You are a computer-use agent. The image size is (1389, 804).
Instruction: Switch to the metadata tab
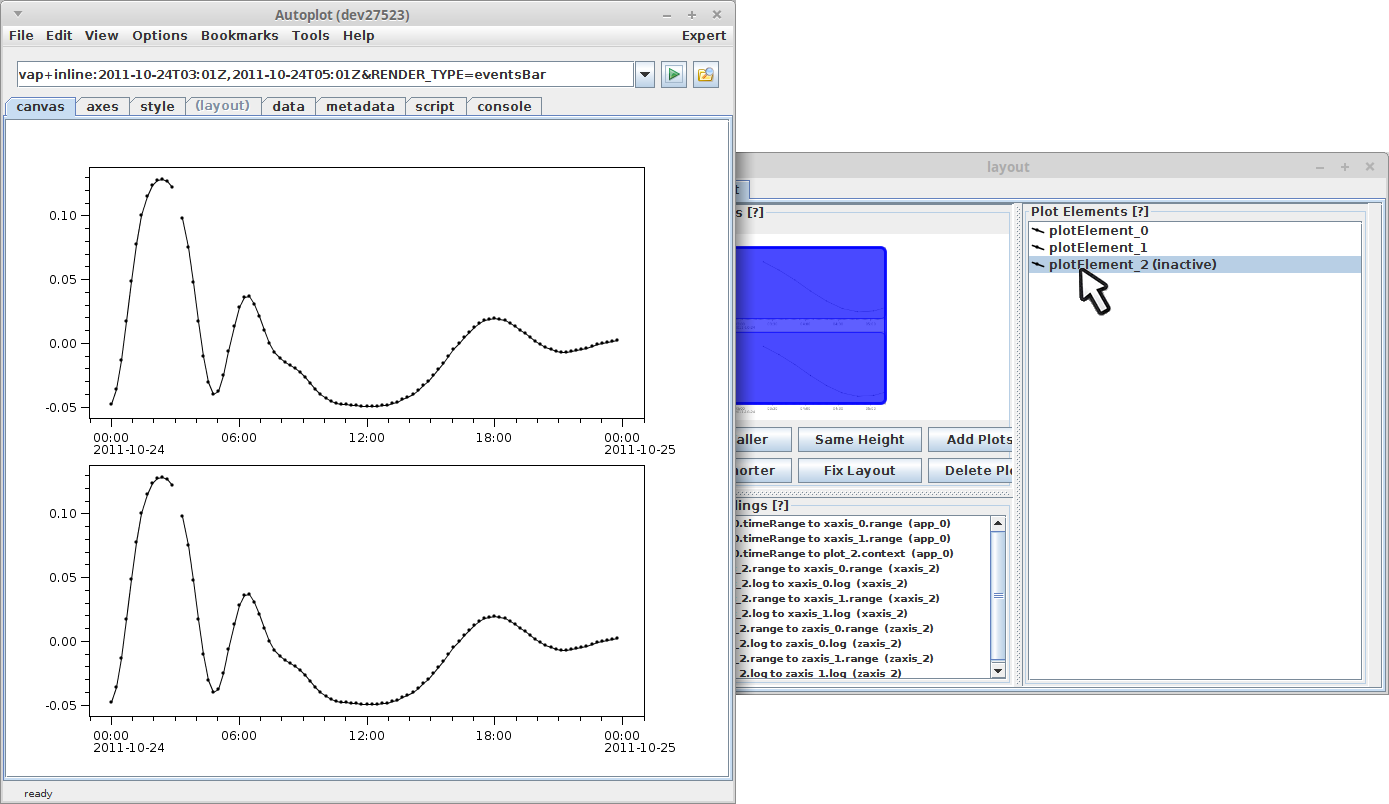(x=360, y=106)
